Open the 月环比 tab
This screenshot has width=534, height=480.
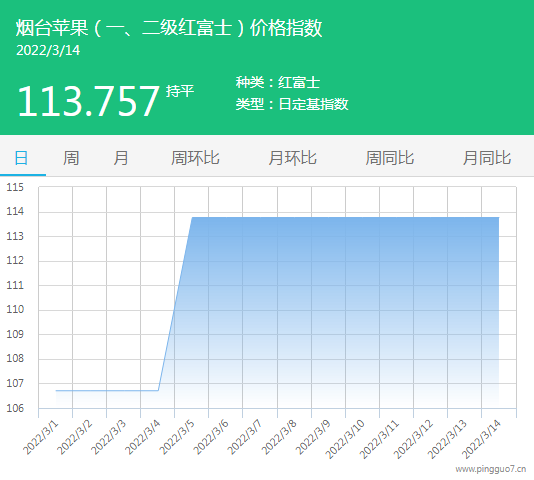293,158
